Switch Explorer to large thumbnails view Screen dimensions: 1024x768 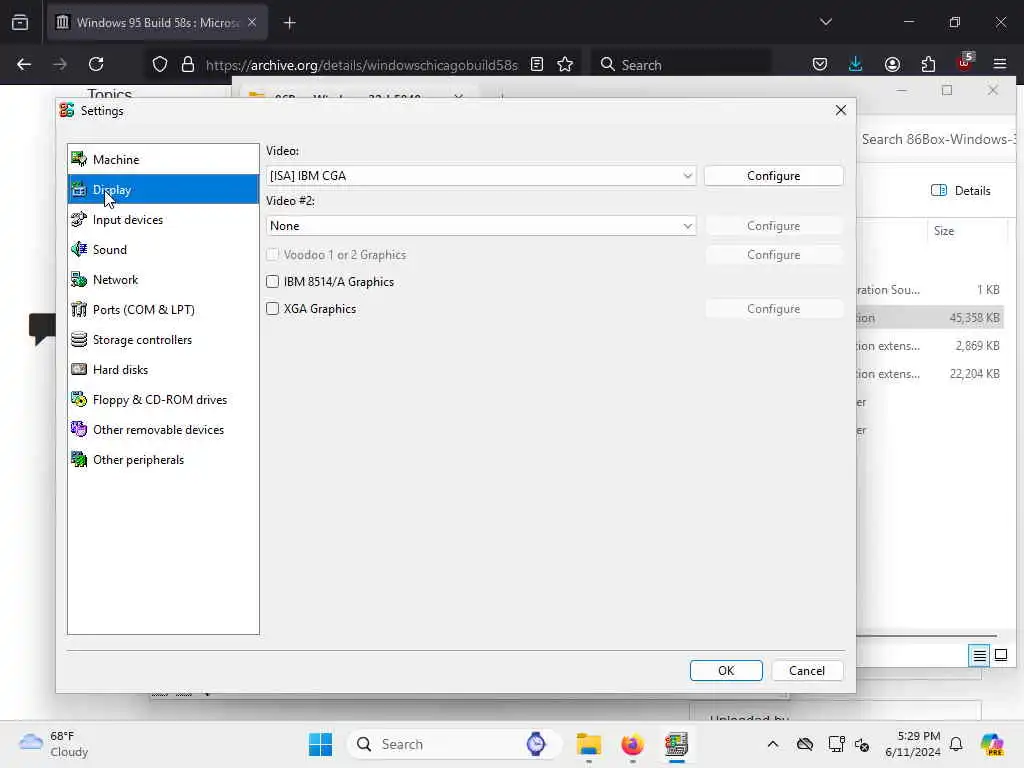[x=1001, y=655]
